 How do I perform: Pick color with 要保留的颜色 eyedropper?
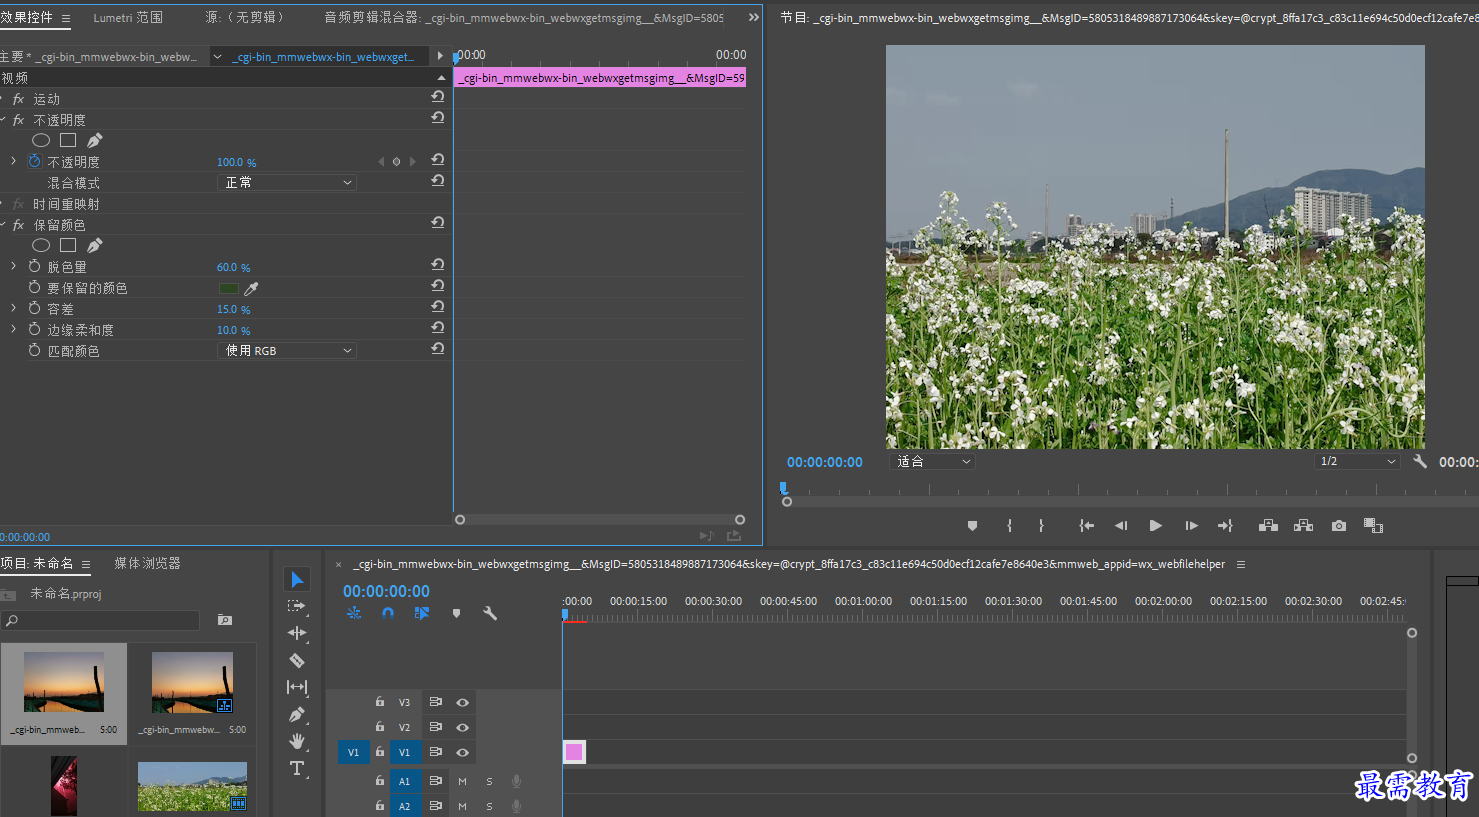click(252, 288)
